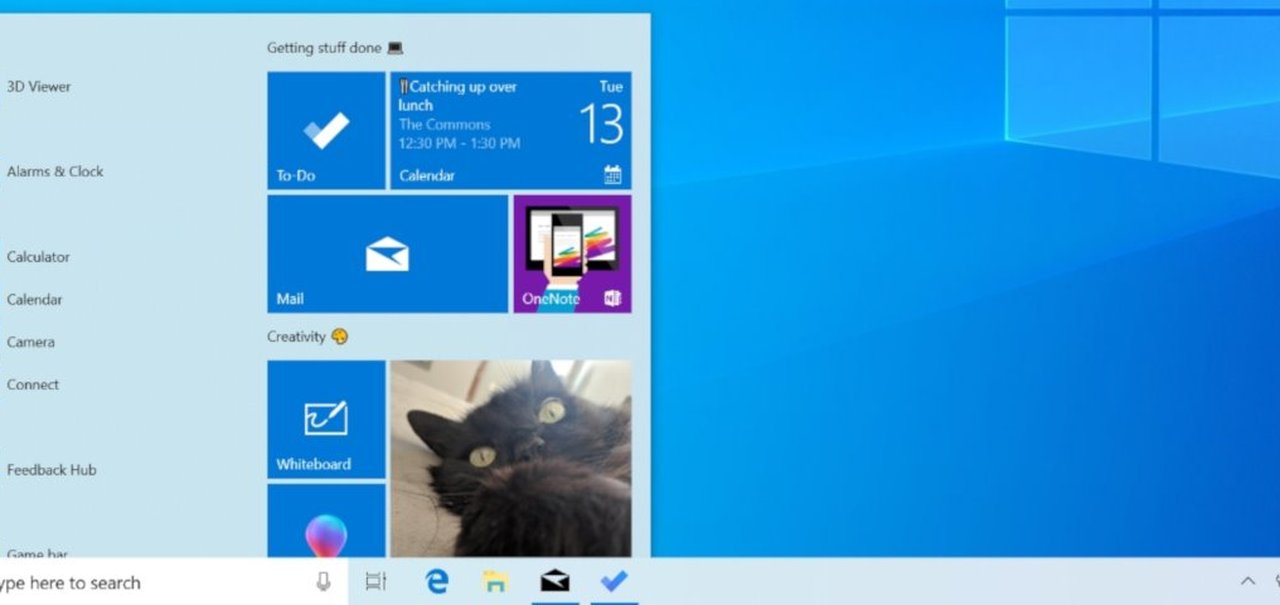Click the taskbar search input field
1280x605 pixels.
tap(173, 582)
